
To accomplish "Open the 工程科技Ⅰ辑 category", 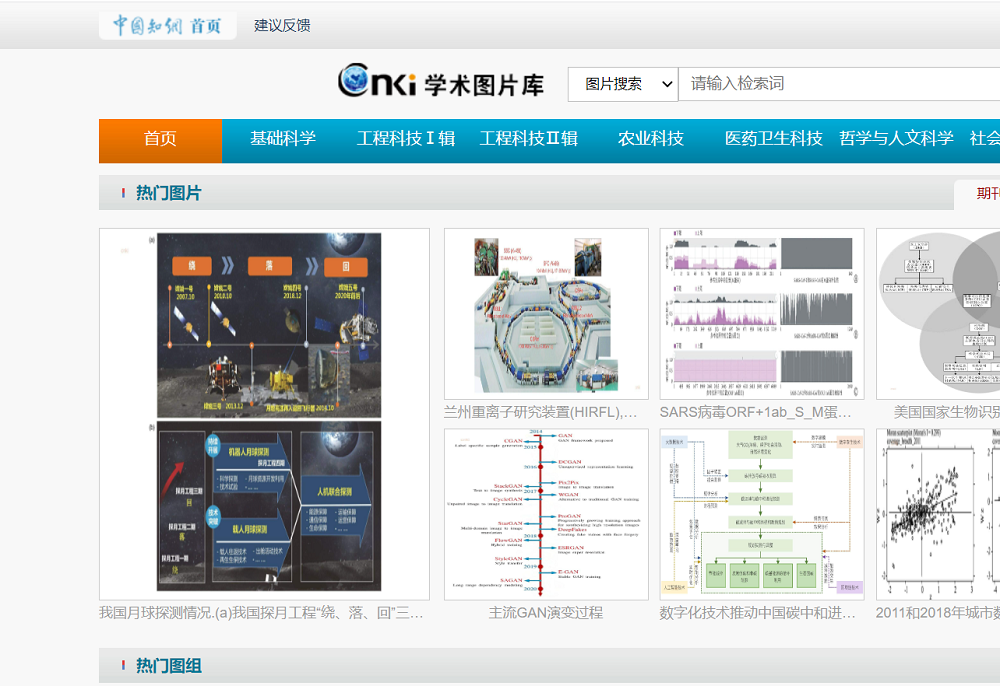I will point(404,140).
